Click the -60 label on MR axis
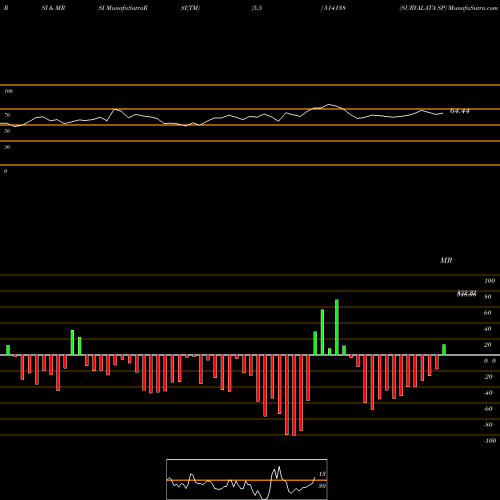The image size is (500, 500). tap(488, 409)
